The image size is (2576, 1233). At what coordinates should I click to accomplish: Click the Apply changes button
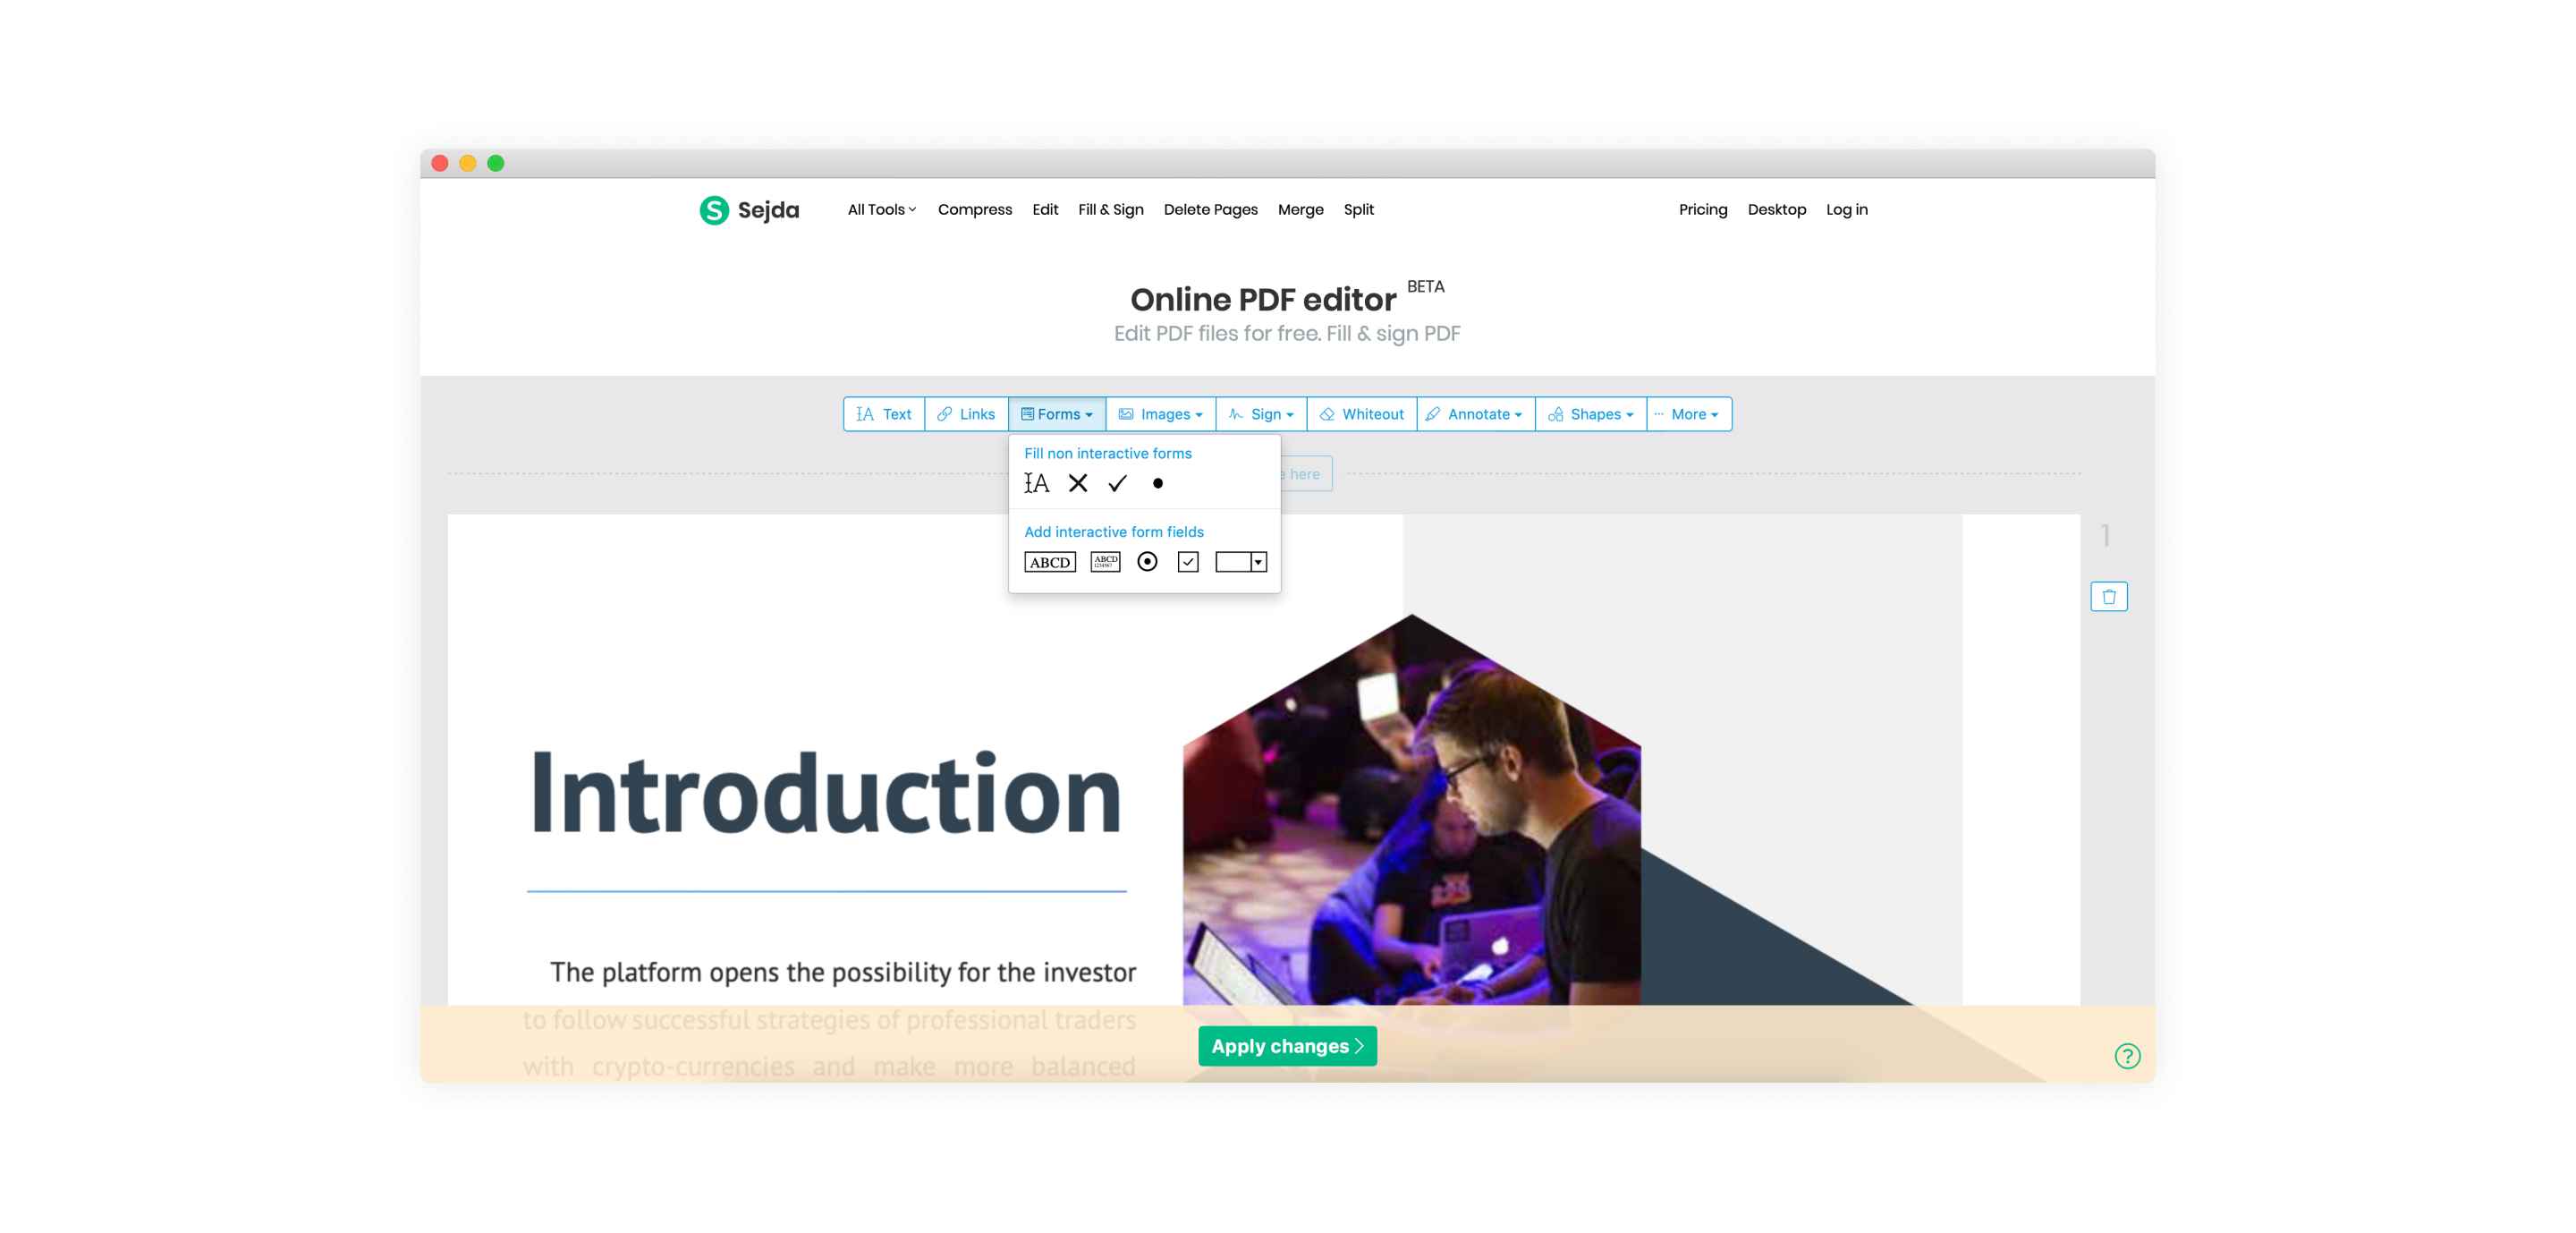point(1286,1046)
